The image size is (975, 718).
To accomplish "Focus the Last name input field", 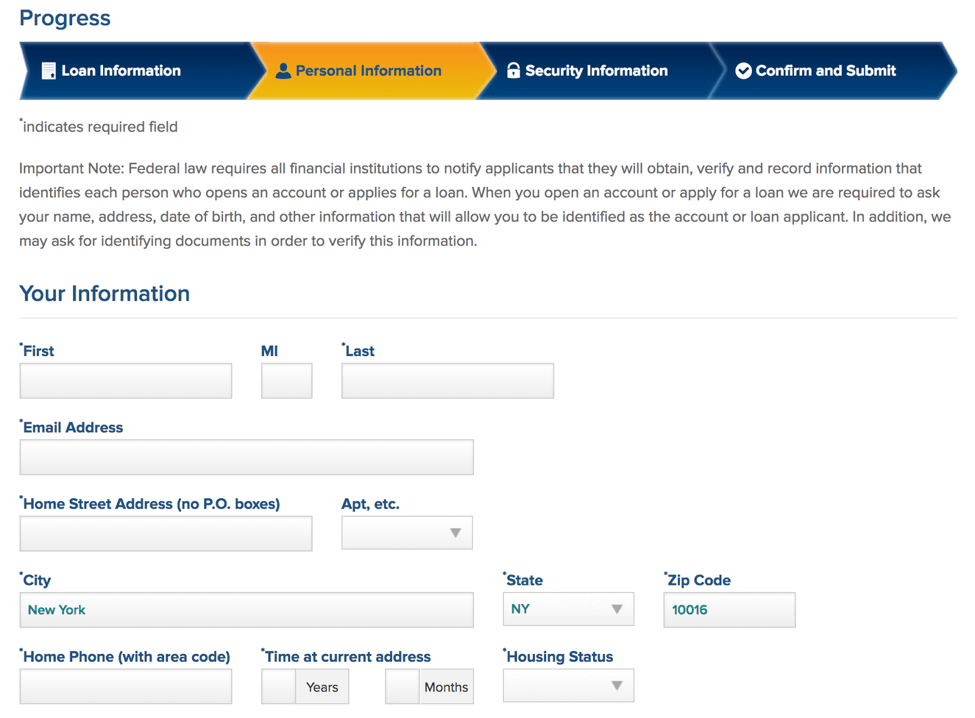I will click(x=448, y=381).
